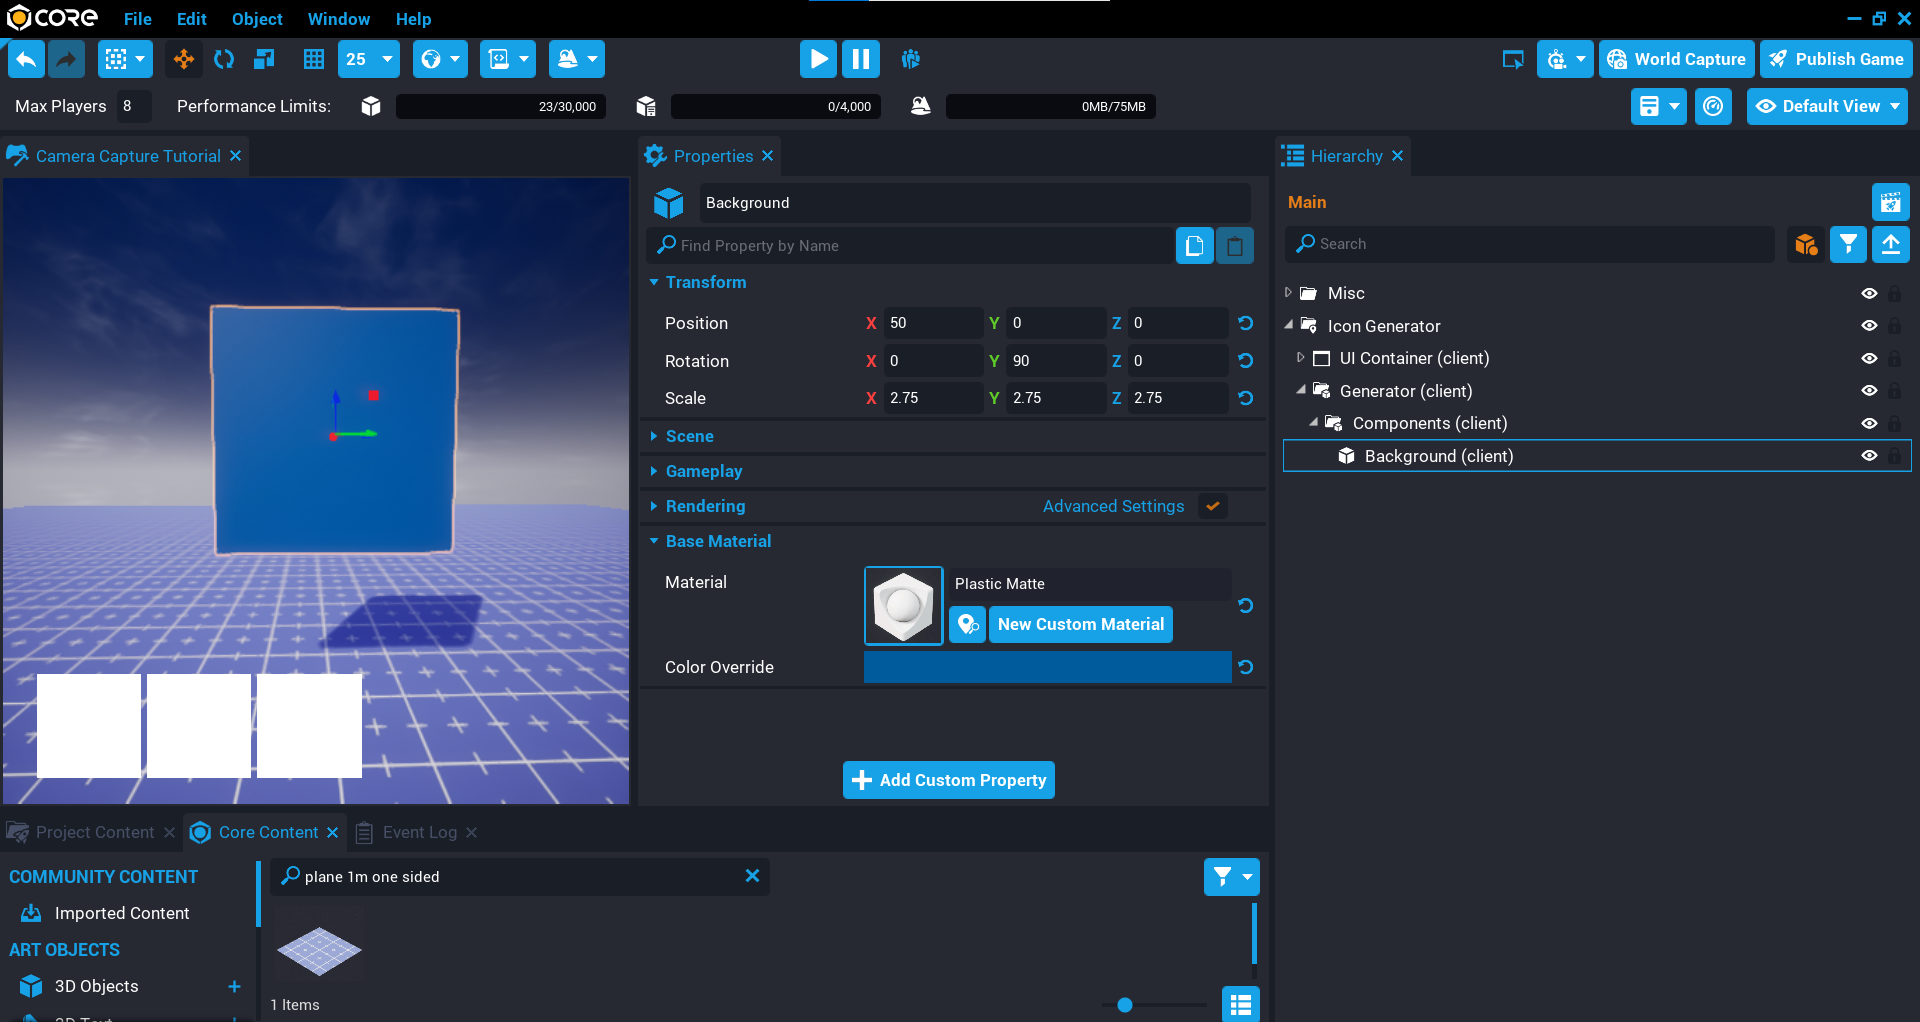Expand the Scene properties section
The image size is (1920, 1022).
pos(689,436)
